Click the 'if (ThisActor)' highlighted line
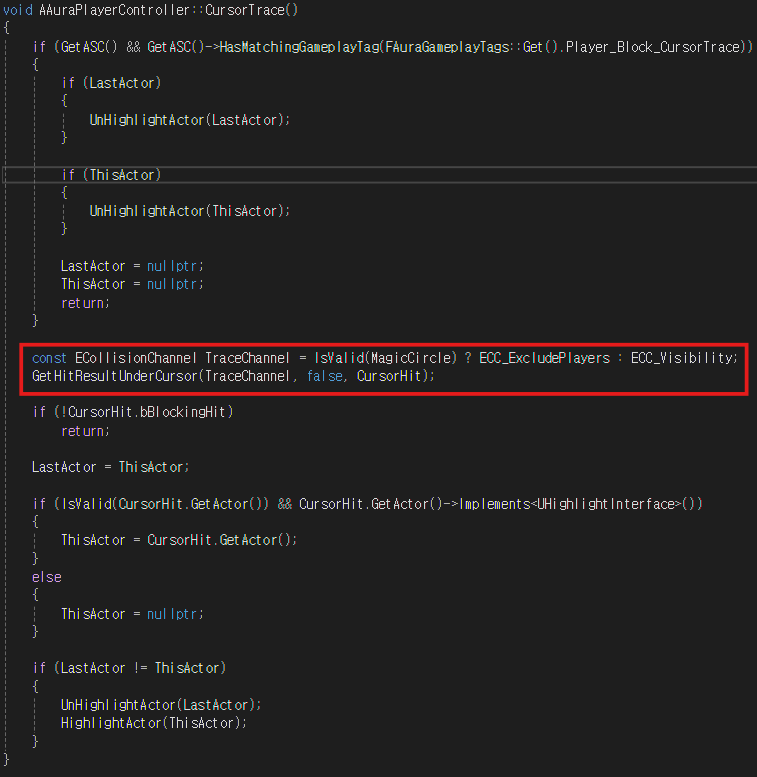This screenshot has width=757, height=777. click(x=111, y=175)
